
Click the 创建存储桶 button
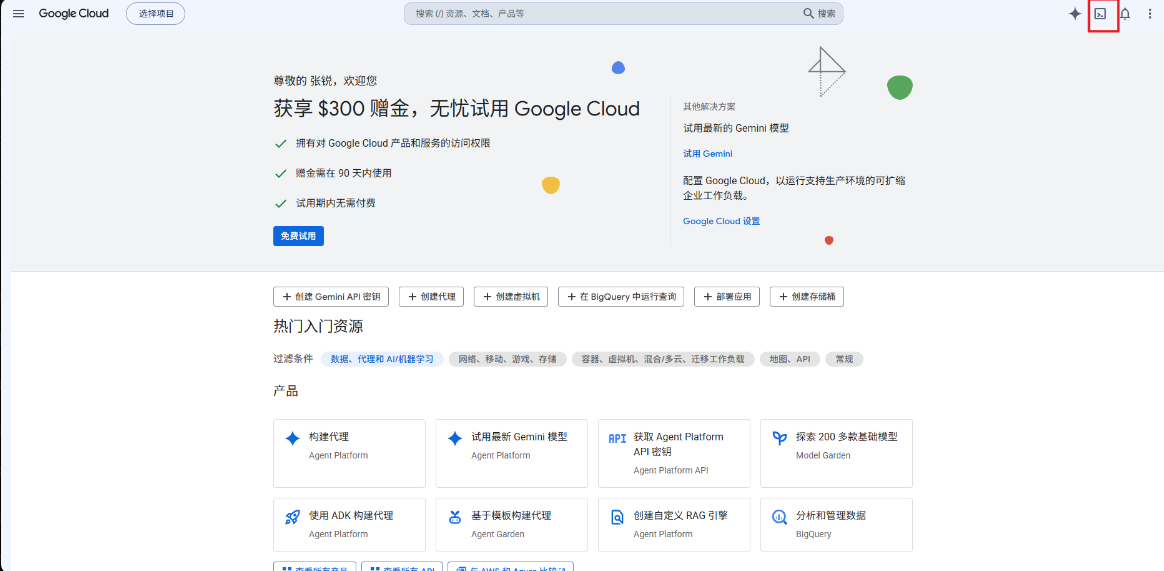807,296
